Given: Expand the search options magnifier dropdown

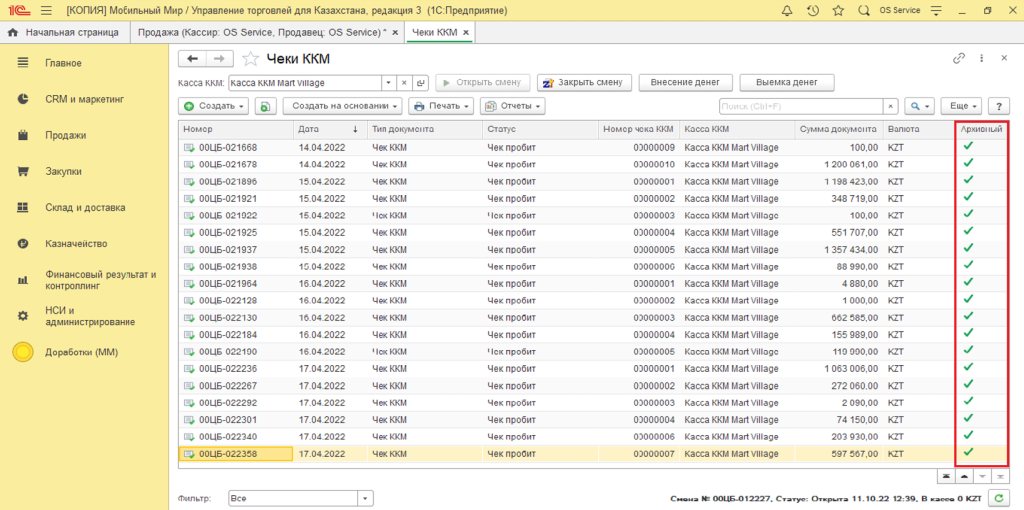Looking at the screenshot, I should coord(920,106).
